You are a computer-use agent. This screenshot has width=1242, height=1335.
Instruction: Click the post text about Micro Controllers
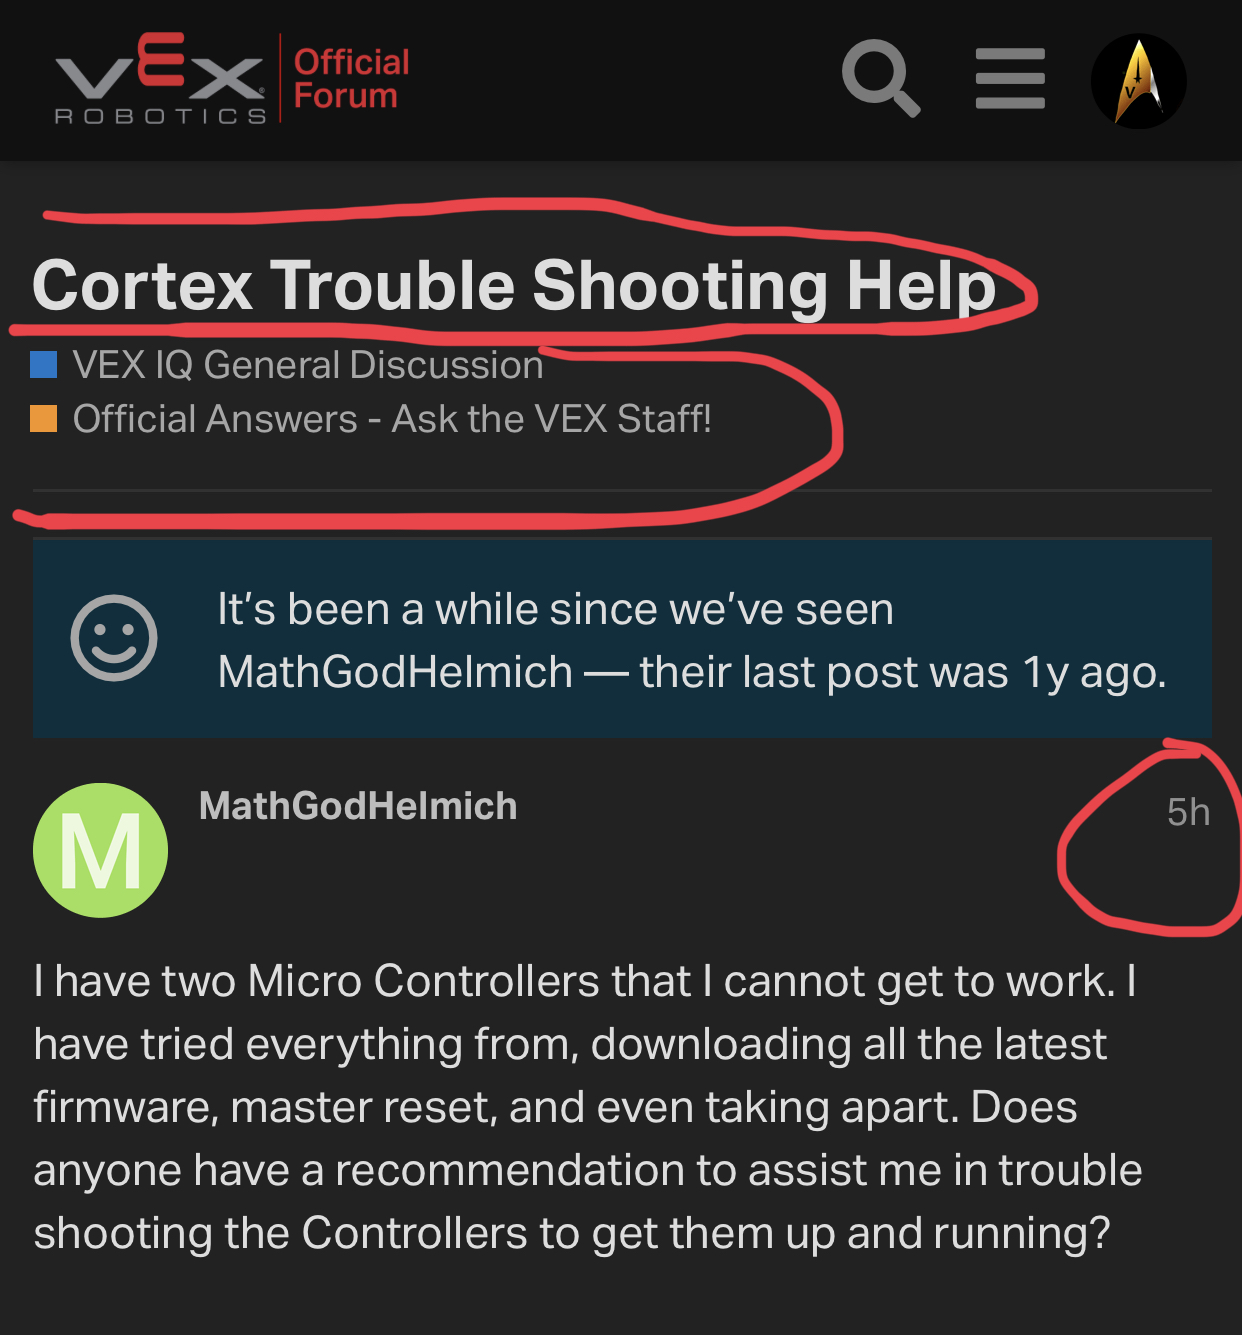tap(588, 1107)
